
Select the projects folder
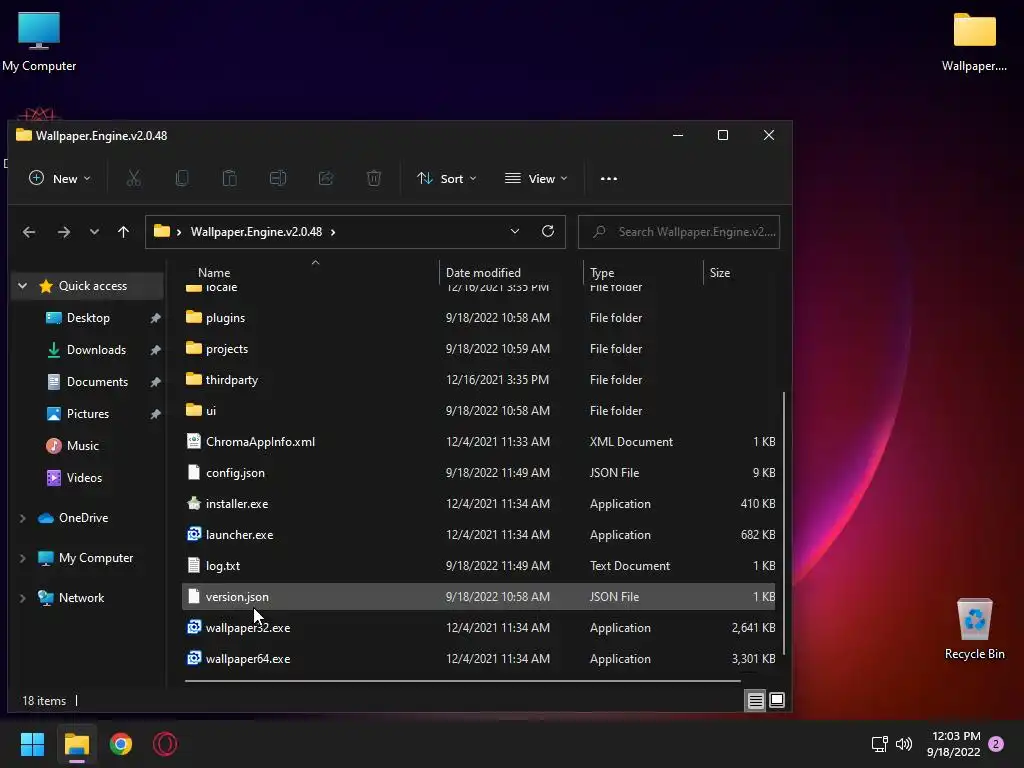(x=478, y=349)
